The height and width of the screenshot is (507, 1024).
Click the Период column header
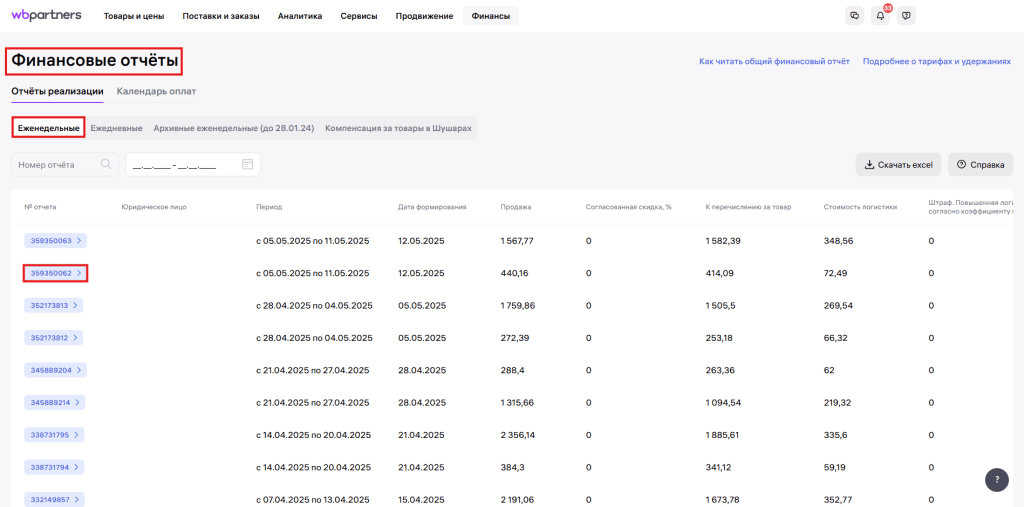pos(269,207)
